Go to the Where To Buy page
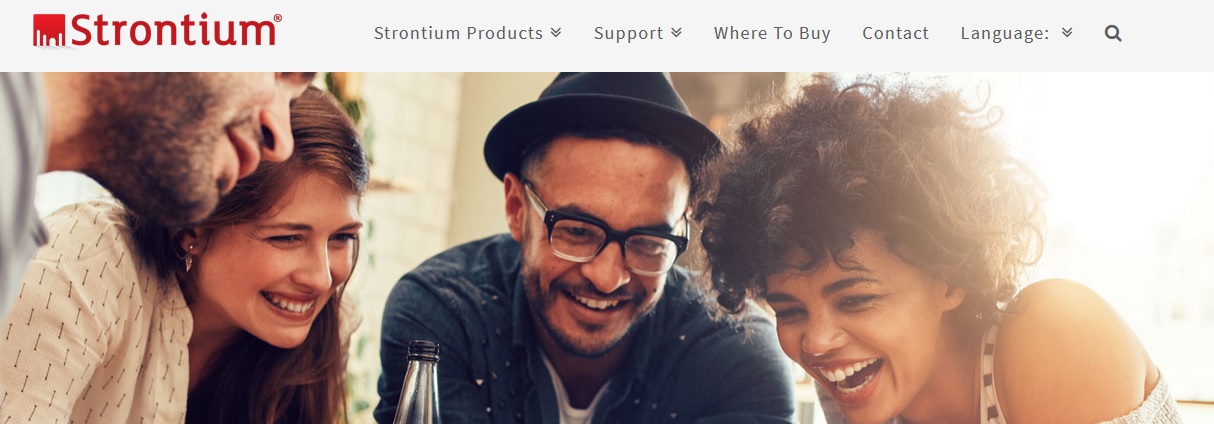 pyautogui.click(x=772, y=33)
